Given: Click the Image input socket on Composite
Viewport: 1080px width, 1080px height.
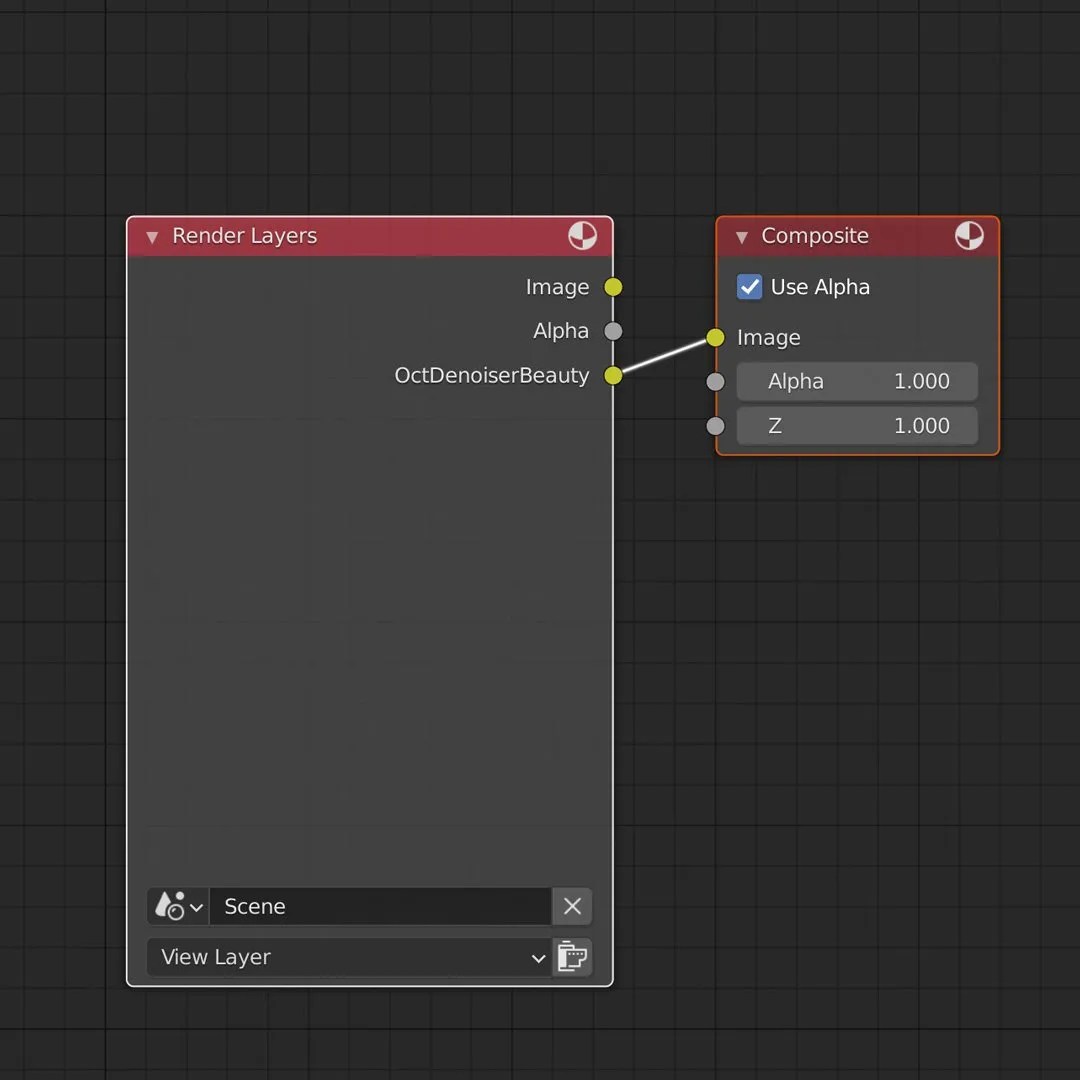Looking at the screenshot, I should (715, 338).
